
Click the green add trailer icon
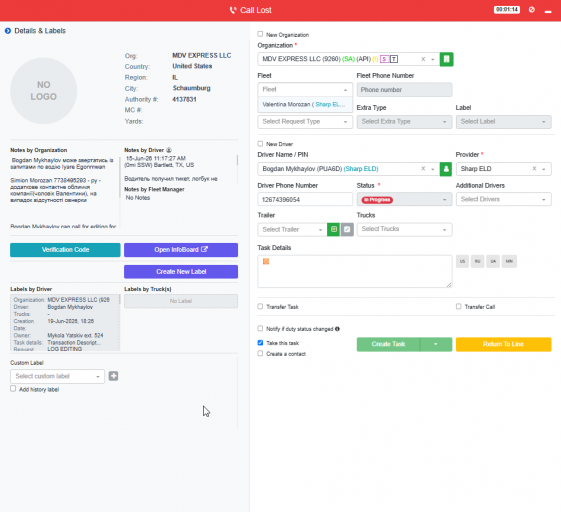333,229
